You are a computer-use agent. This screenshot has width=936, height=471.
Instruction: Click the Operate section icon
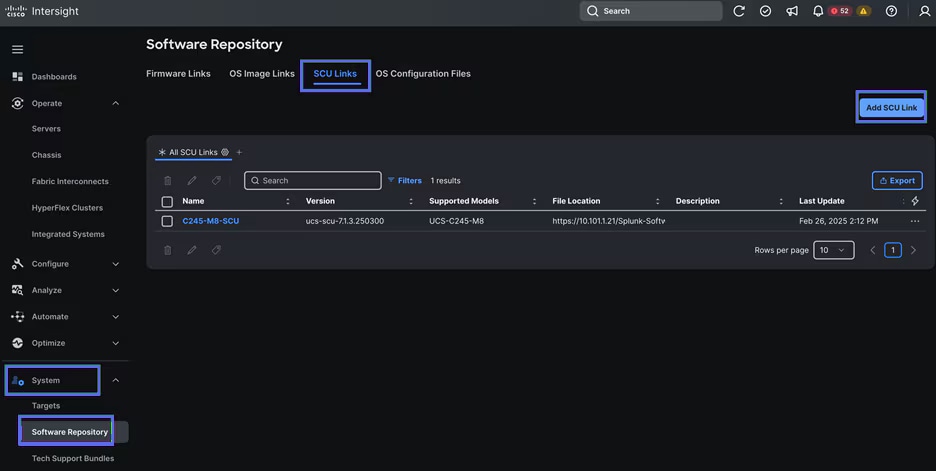tap(17, 103)
